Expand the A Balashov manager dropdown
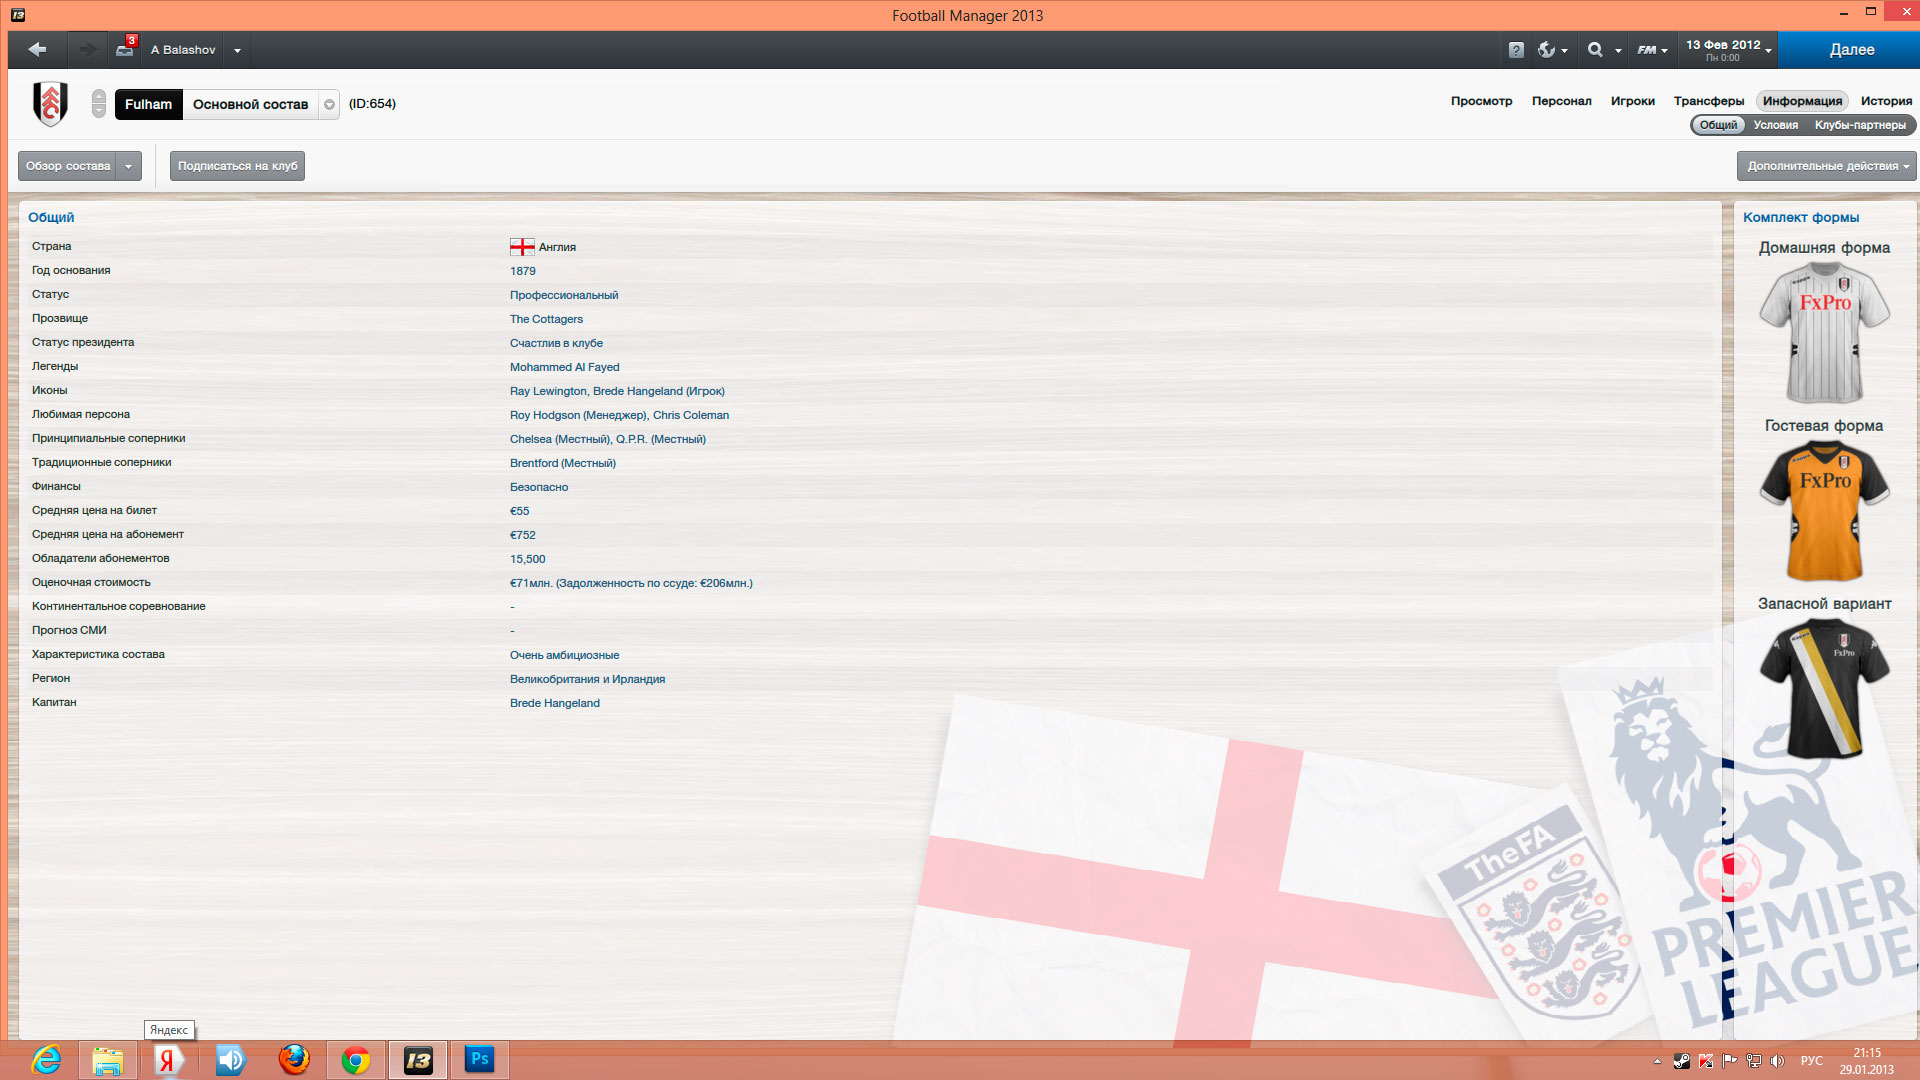The image size is (1920, 1080). [237, 50]
